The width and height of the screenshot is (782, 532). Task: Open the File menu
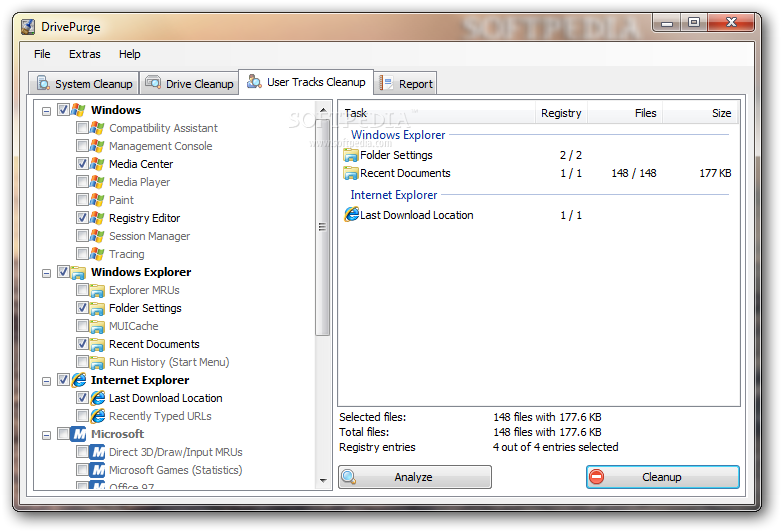click(42, 54)
